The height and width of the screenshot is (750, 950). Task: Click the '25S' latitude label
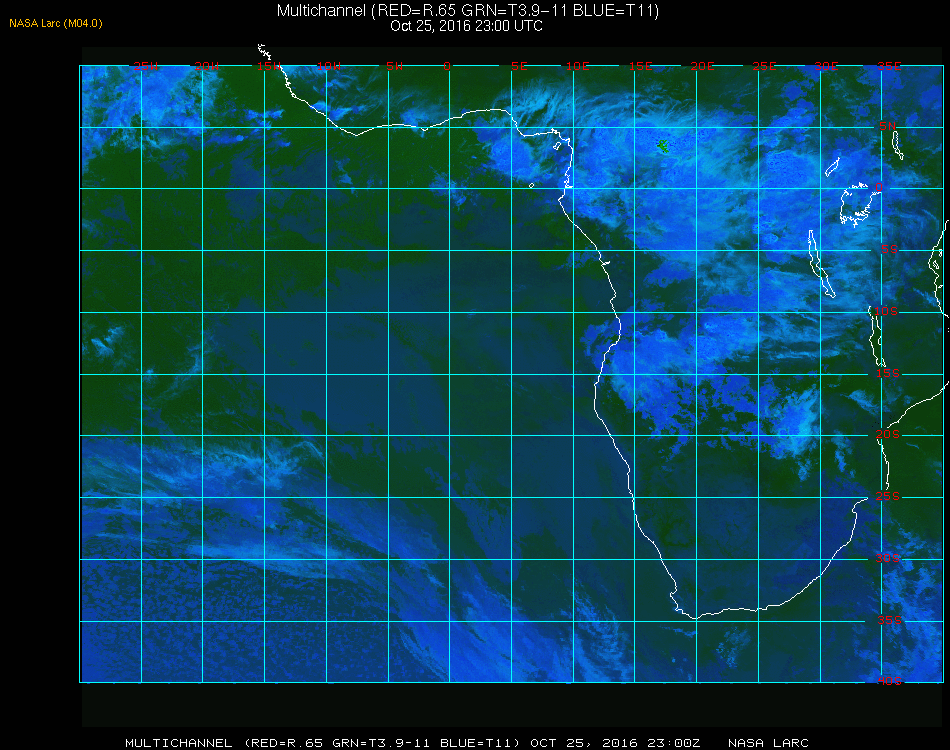pos(888,496)
